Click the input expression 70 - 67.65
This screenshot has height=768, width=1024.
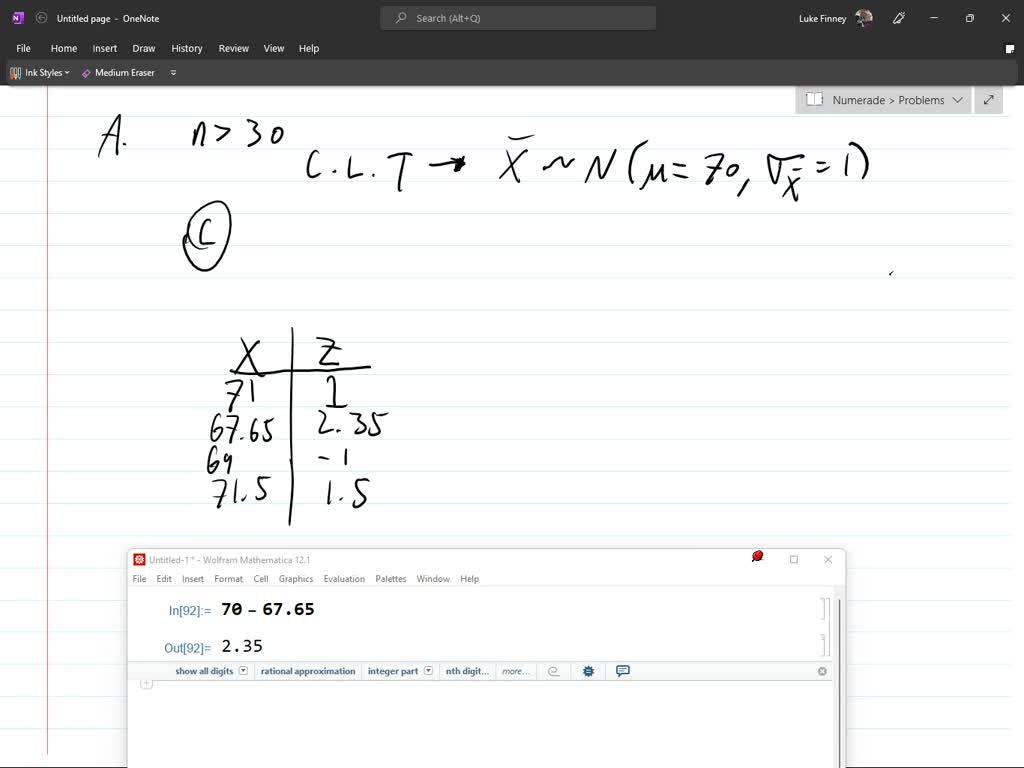(x=268, y=609)
